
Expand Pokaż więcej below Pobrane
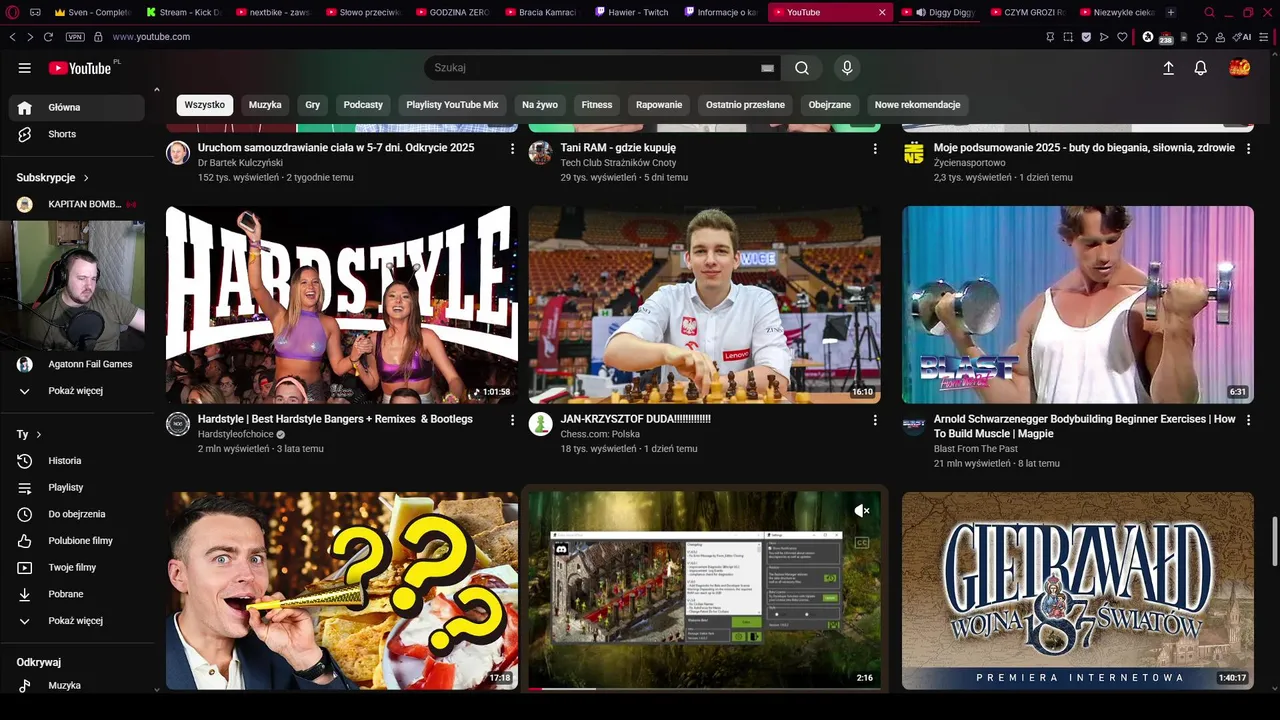pos(76,621)
